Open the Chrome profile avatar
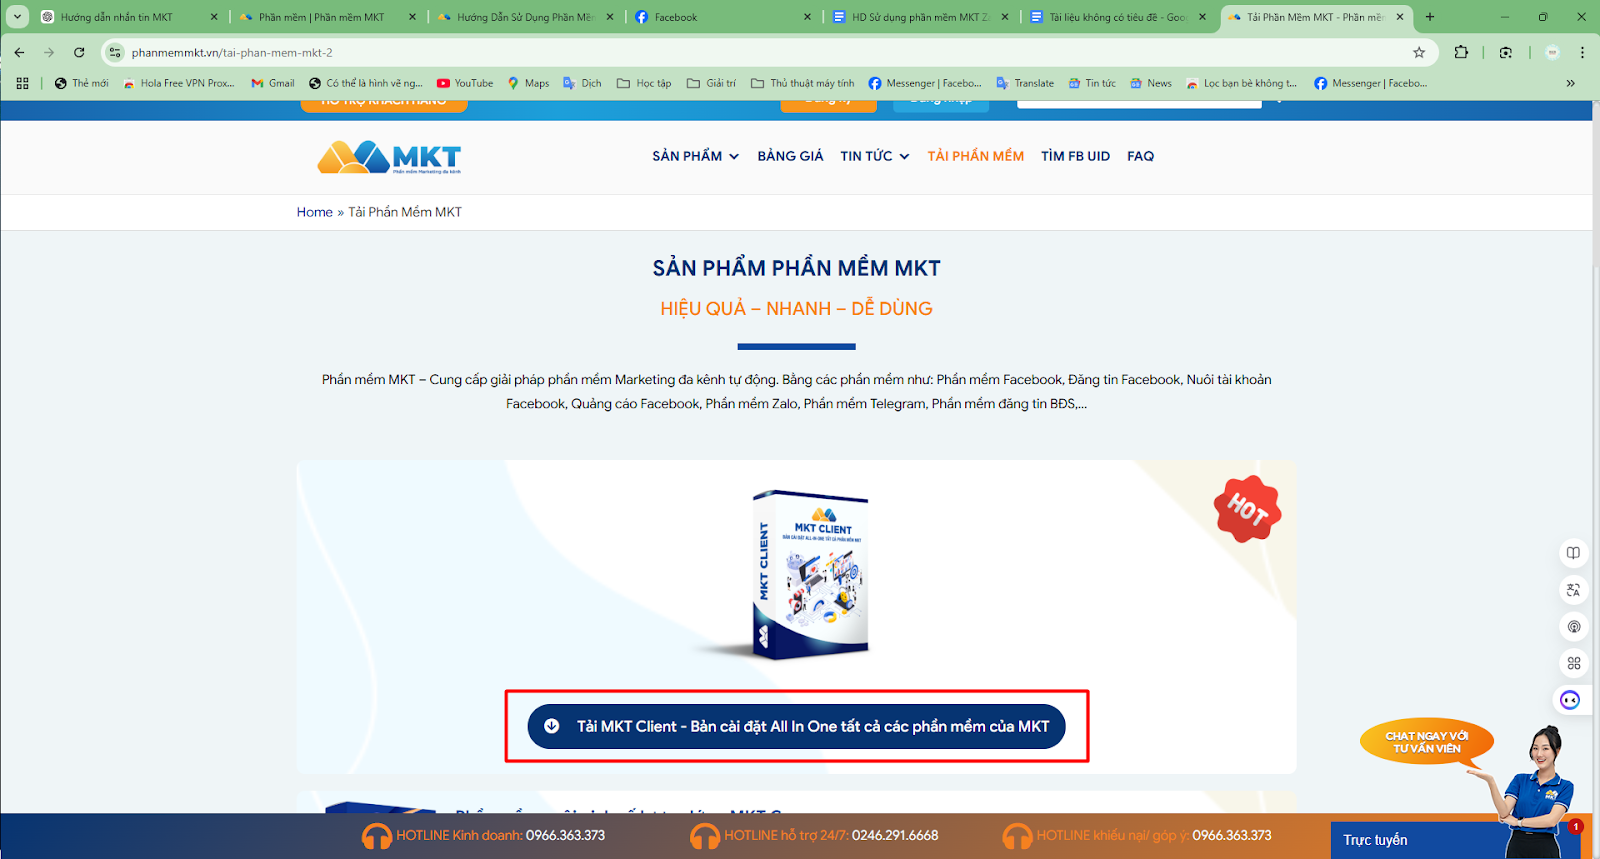 click(1552, 52)
